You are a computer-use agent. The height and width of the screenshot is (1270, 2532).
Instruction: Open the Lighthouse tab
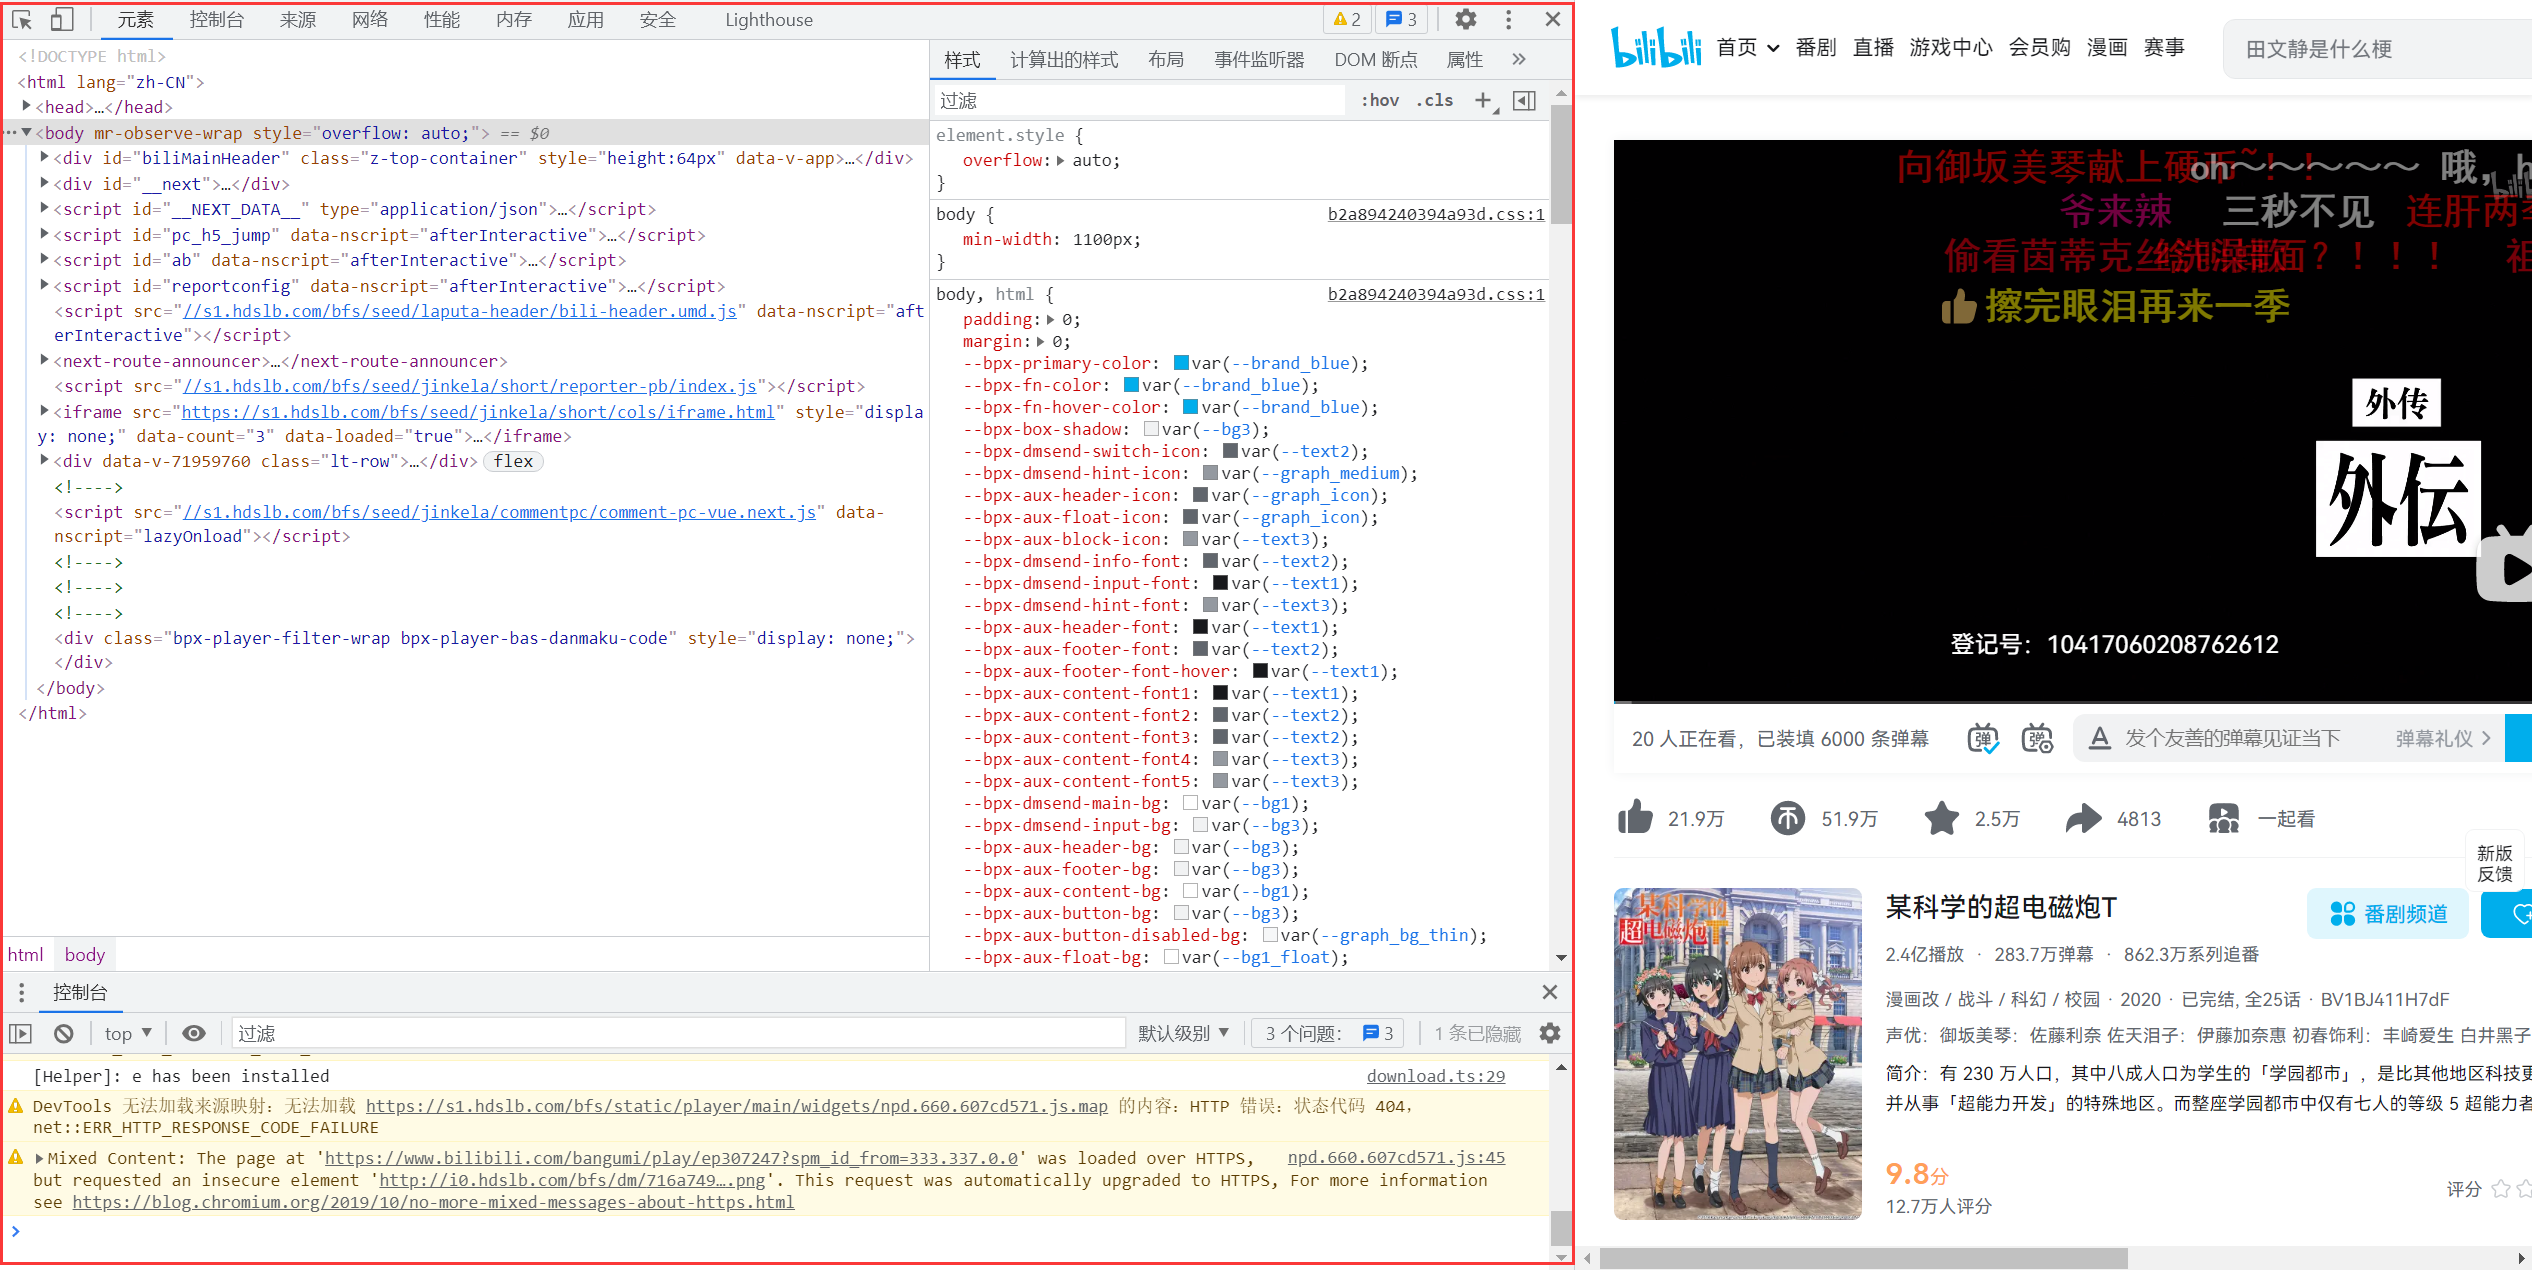pyautogui.click(x=769, y=19)
